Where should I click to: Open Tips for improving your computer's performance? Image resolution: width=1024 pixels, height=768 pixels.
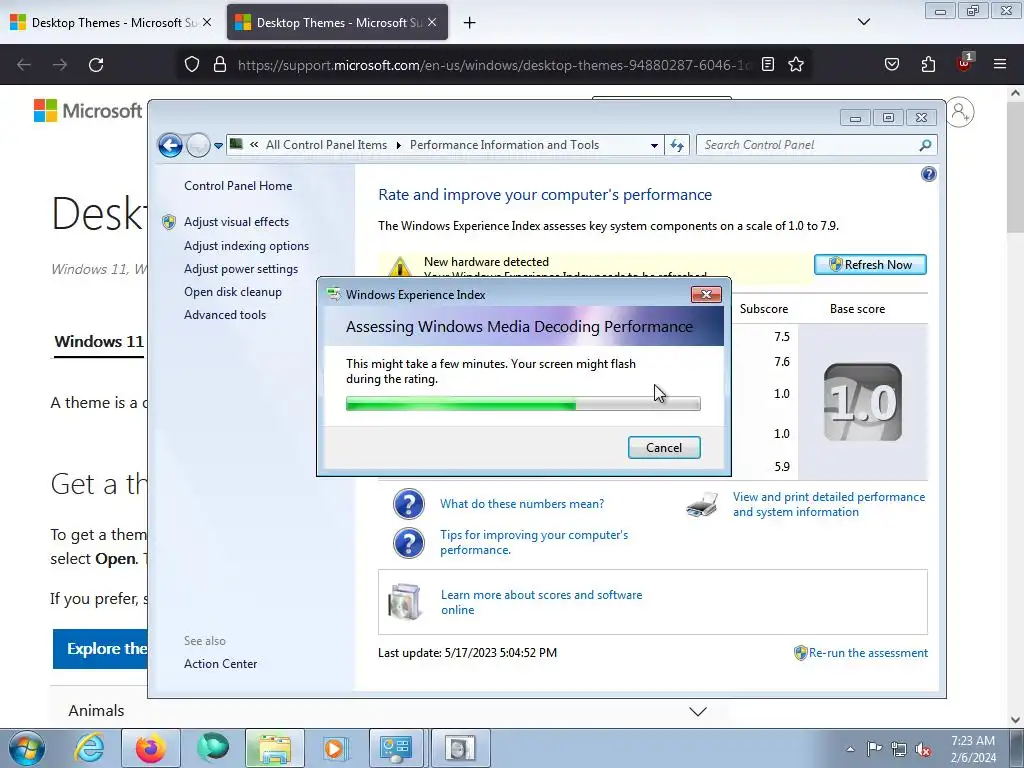(x=534, y=542)
